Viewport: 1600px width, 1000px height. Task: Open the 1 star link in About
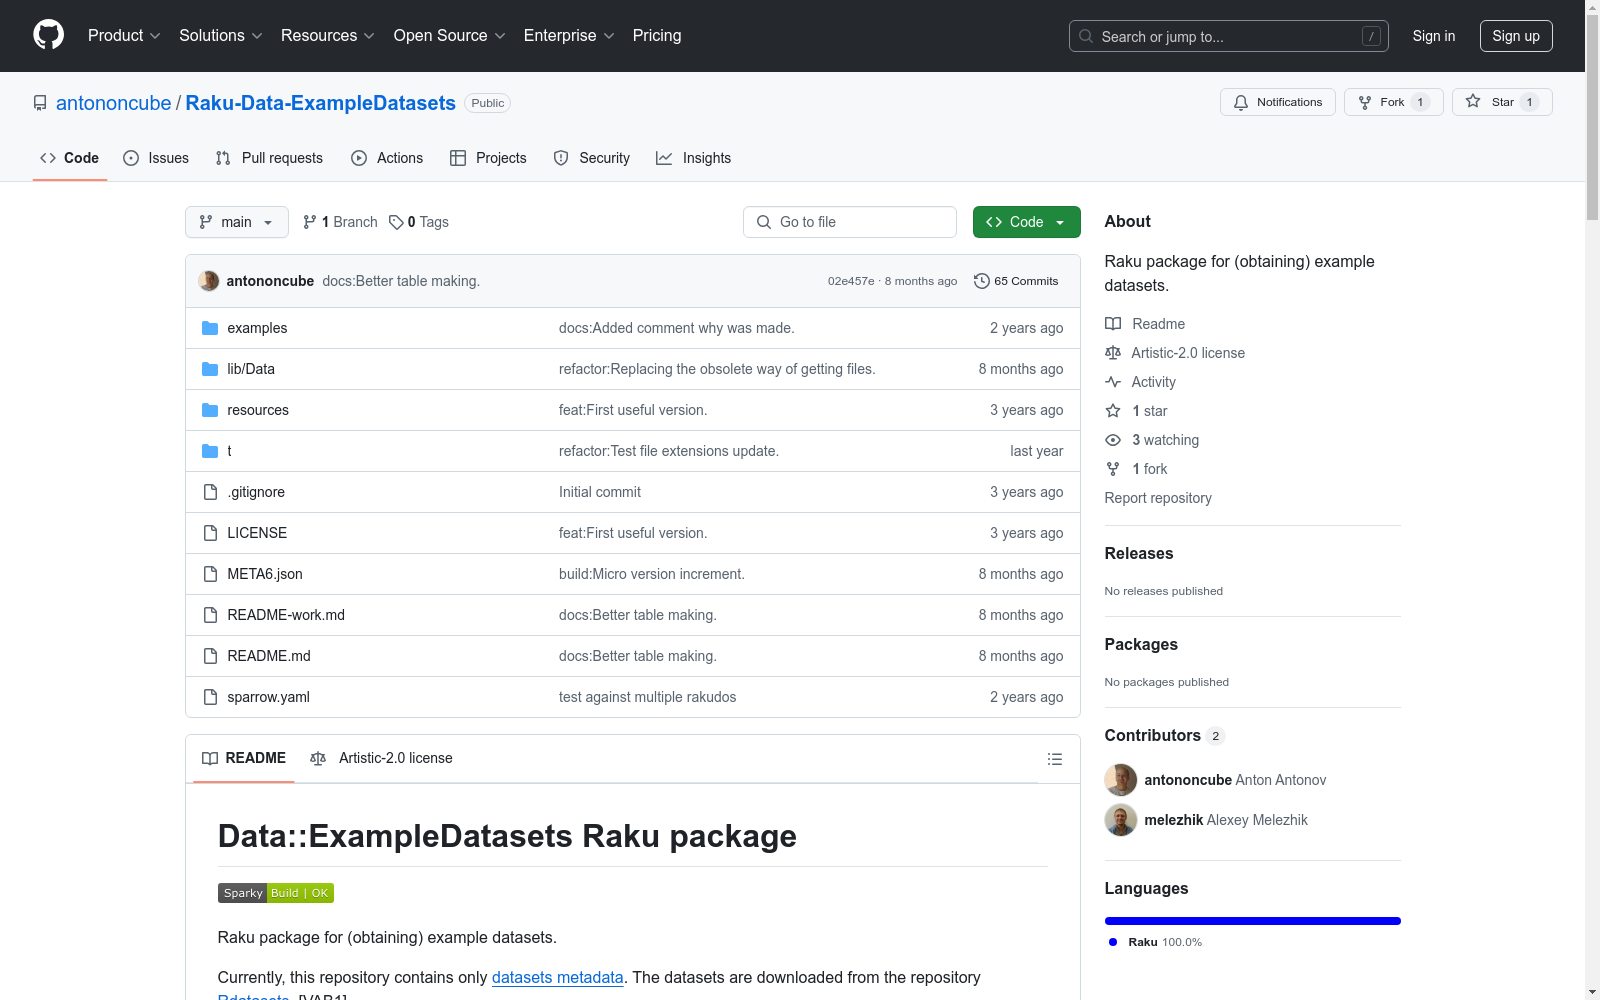point(1150,411)
